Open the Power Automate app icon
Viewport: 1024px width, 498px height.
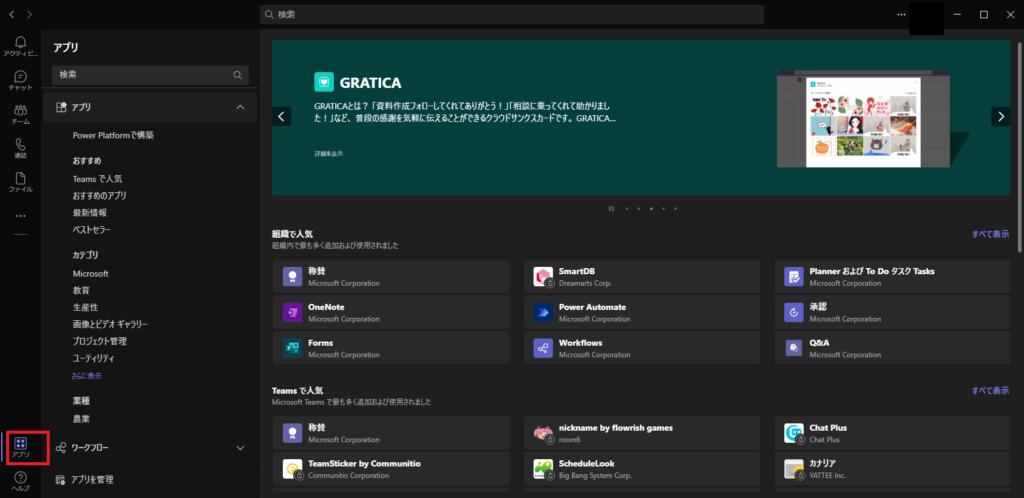(x=543, y=313)
